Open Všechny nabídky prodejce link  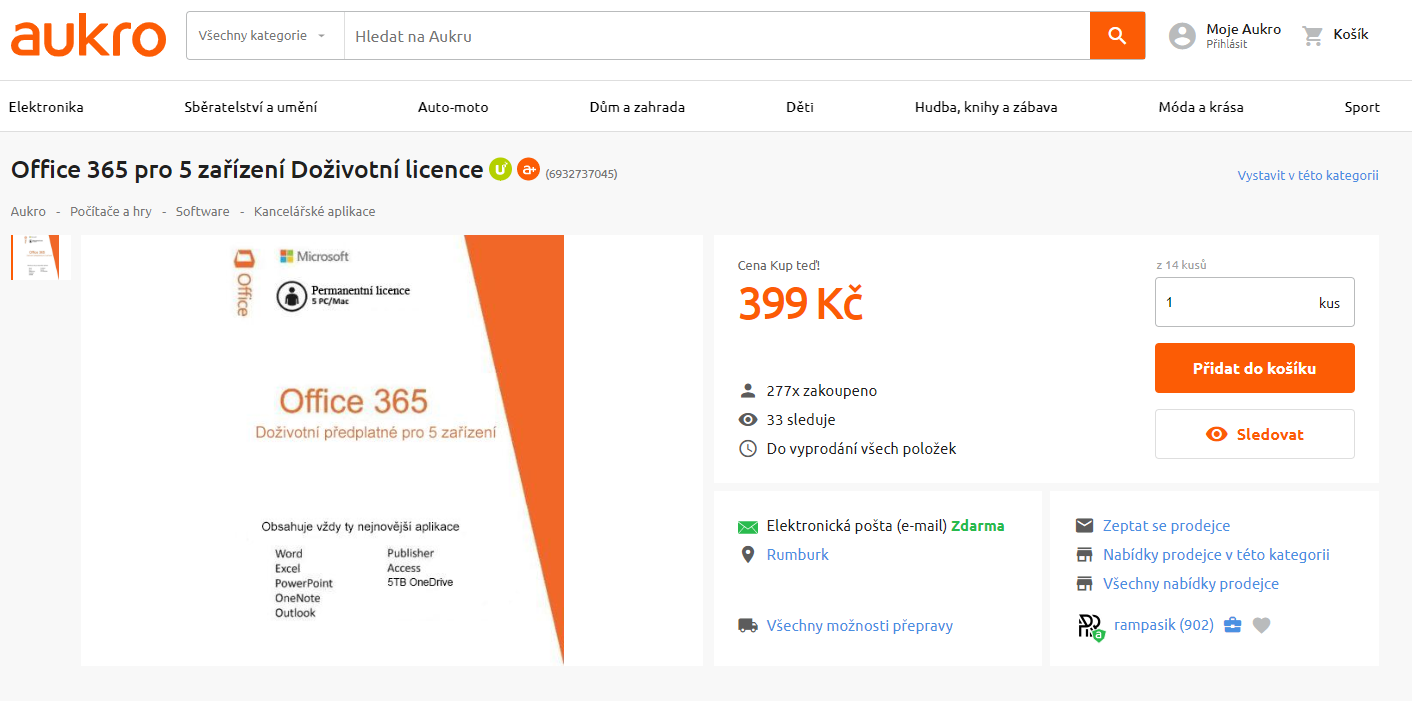point(1191,584)
